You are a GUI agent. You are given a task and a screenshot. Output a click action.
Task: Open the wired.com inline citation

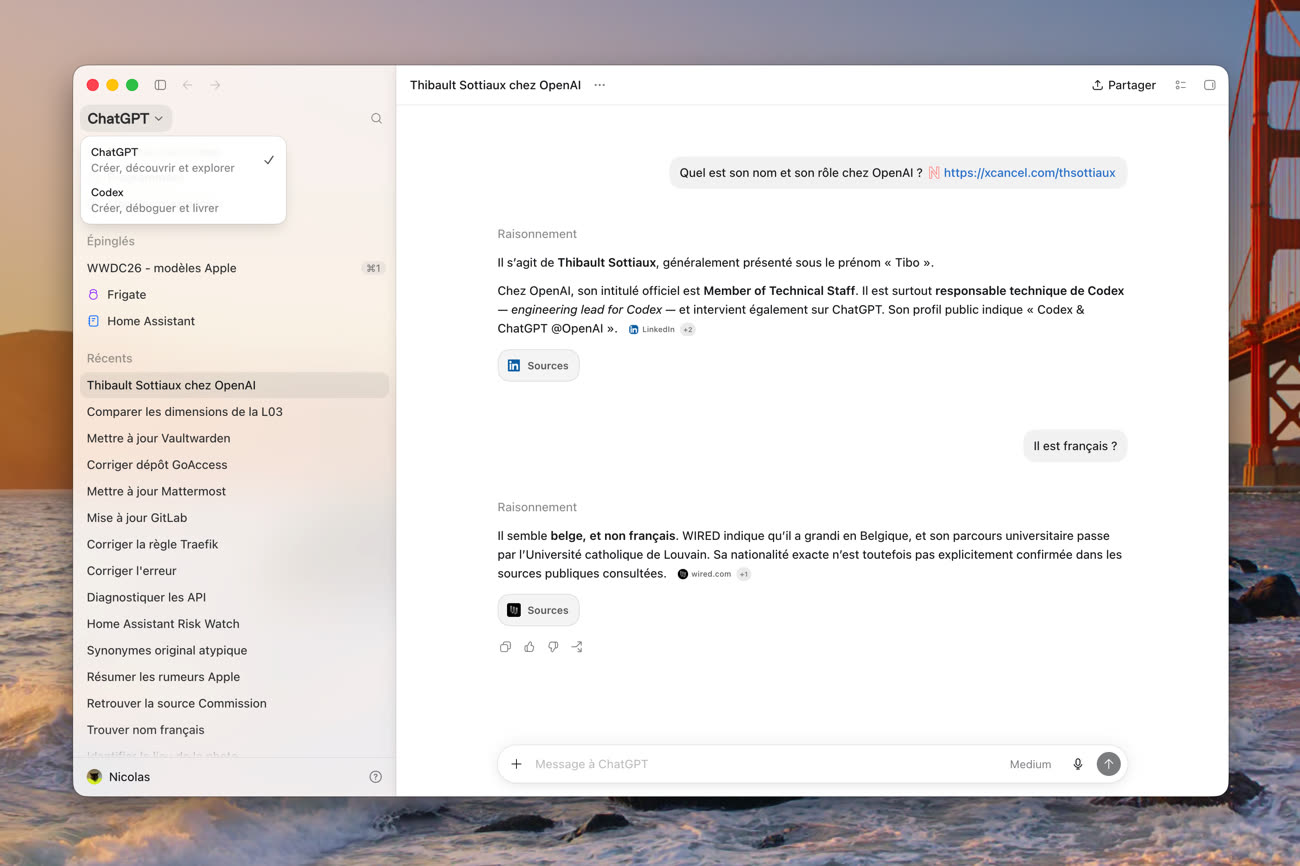pyautogui.click(x=704, y=574)
